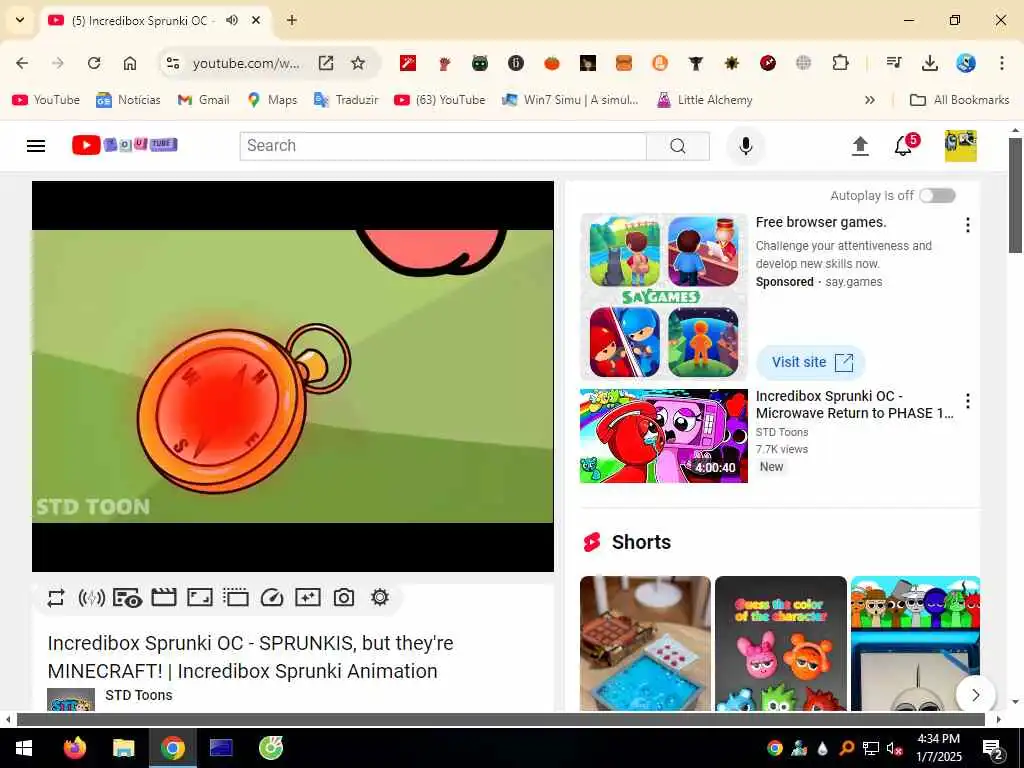The height and width of the screenshot is (768, 1024).
Task: Start voice search with microphone
Action: [x=746, y=146]
